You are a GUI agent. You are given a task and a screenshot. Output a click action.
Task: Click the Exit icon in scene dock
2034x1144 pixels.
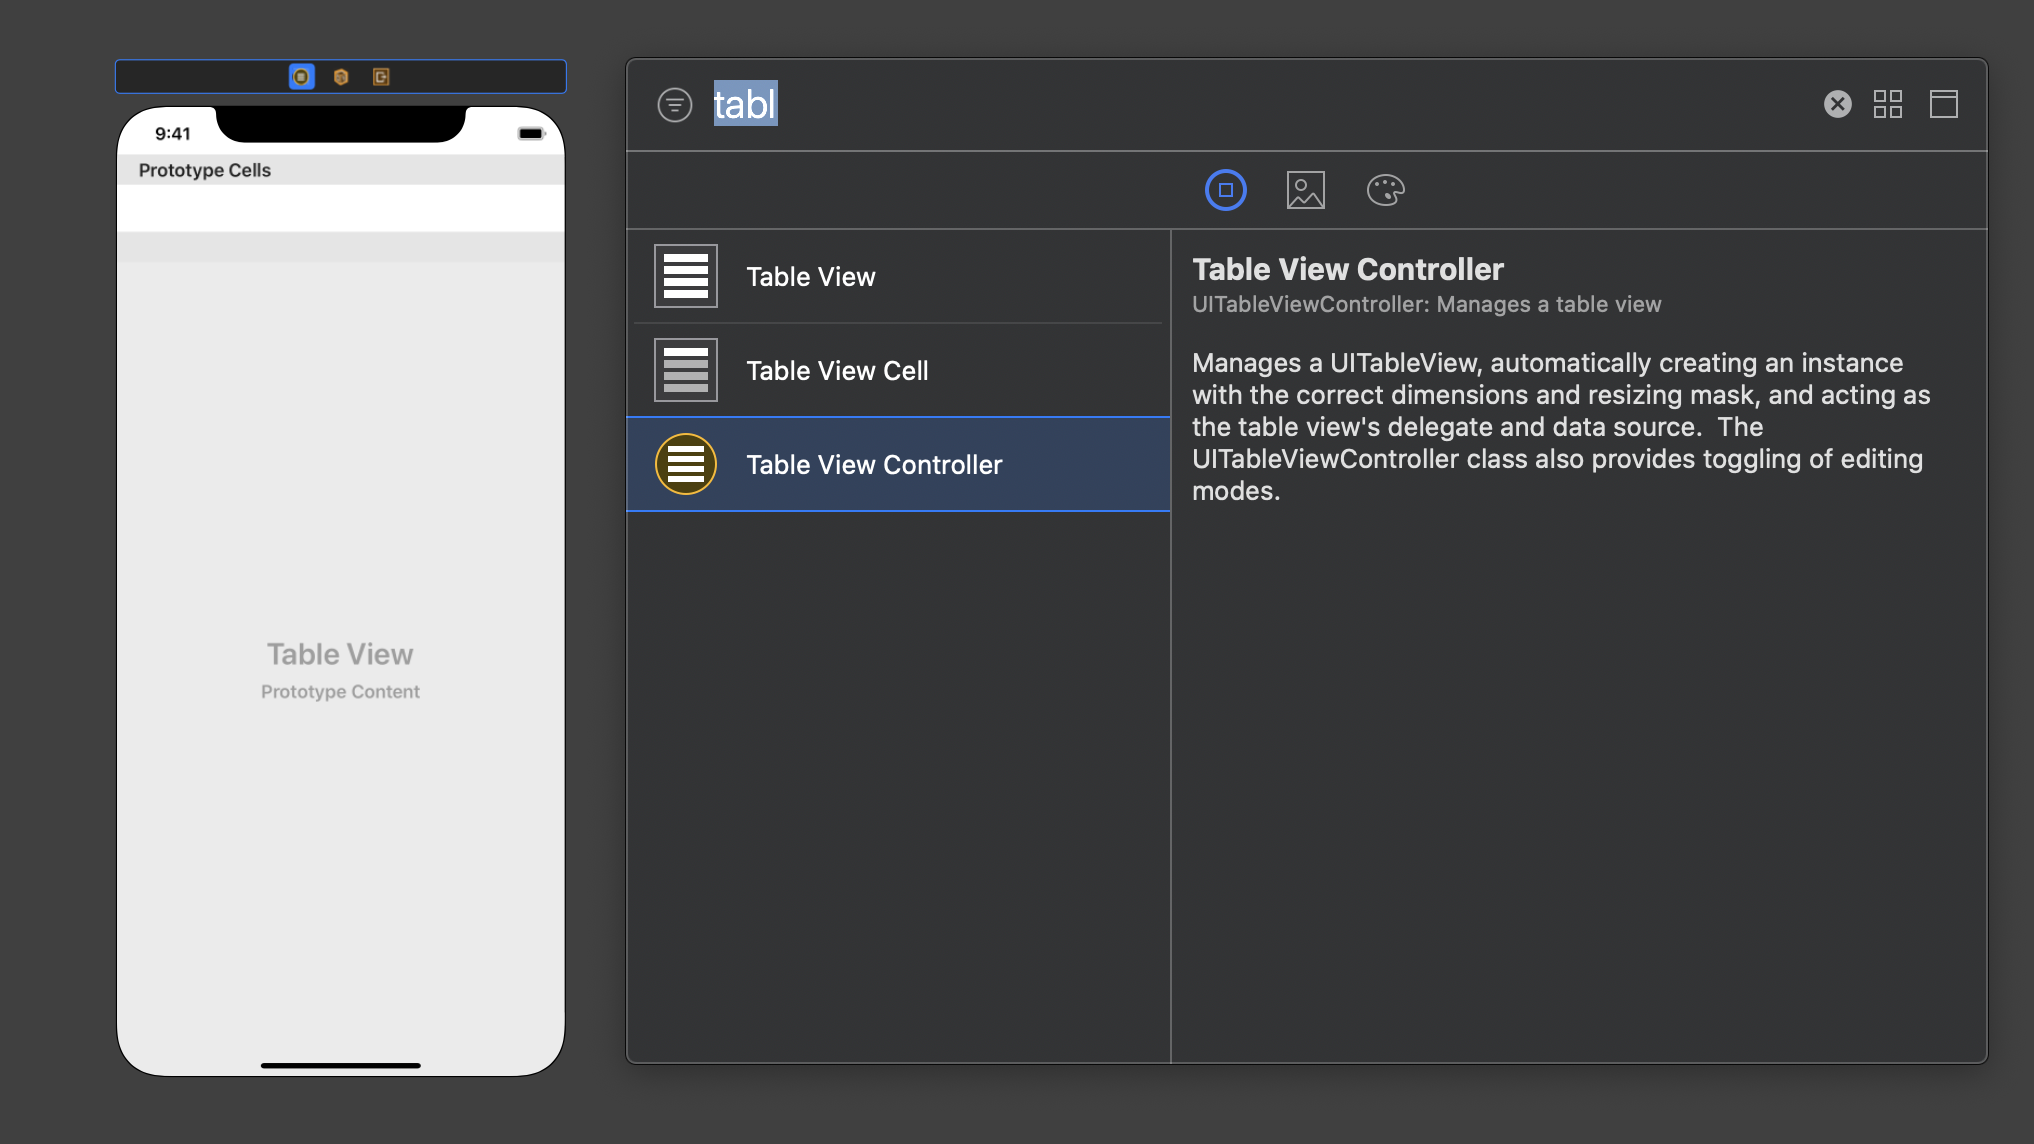pyautogui.click(x=381, y=77)
